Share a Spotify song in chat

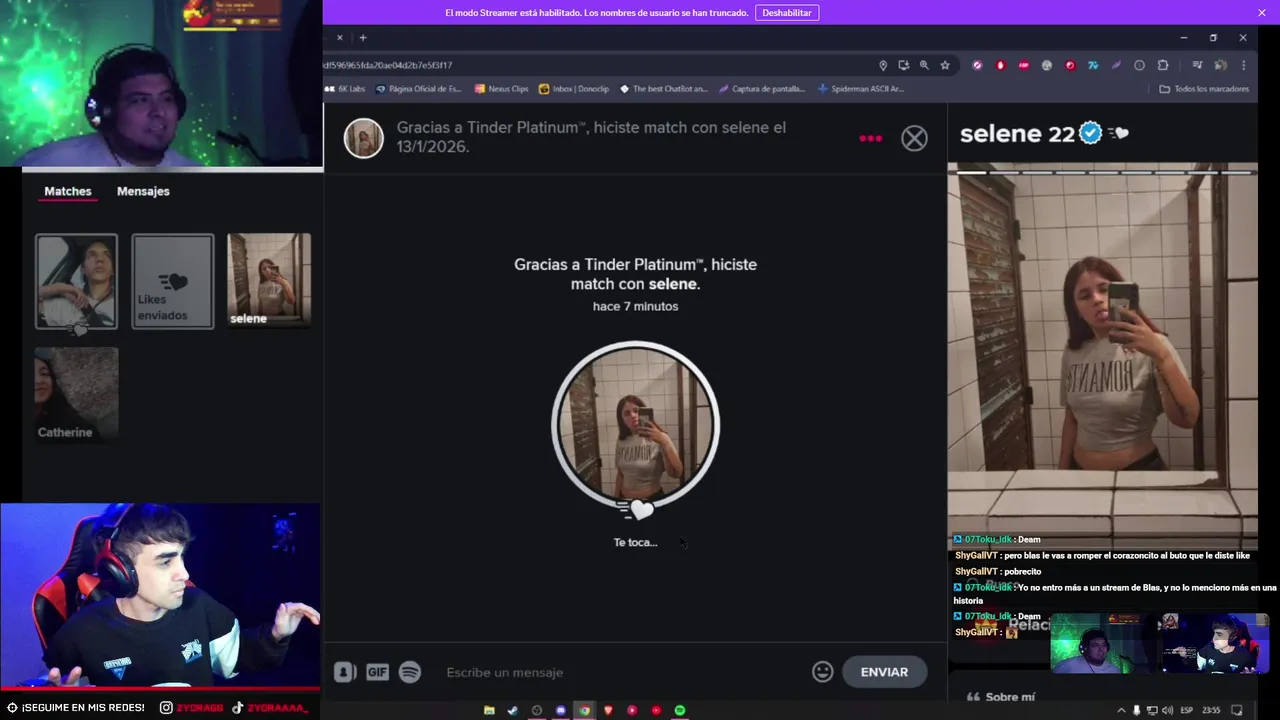point(410,672)
